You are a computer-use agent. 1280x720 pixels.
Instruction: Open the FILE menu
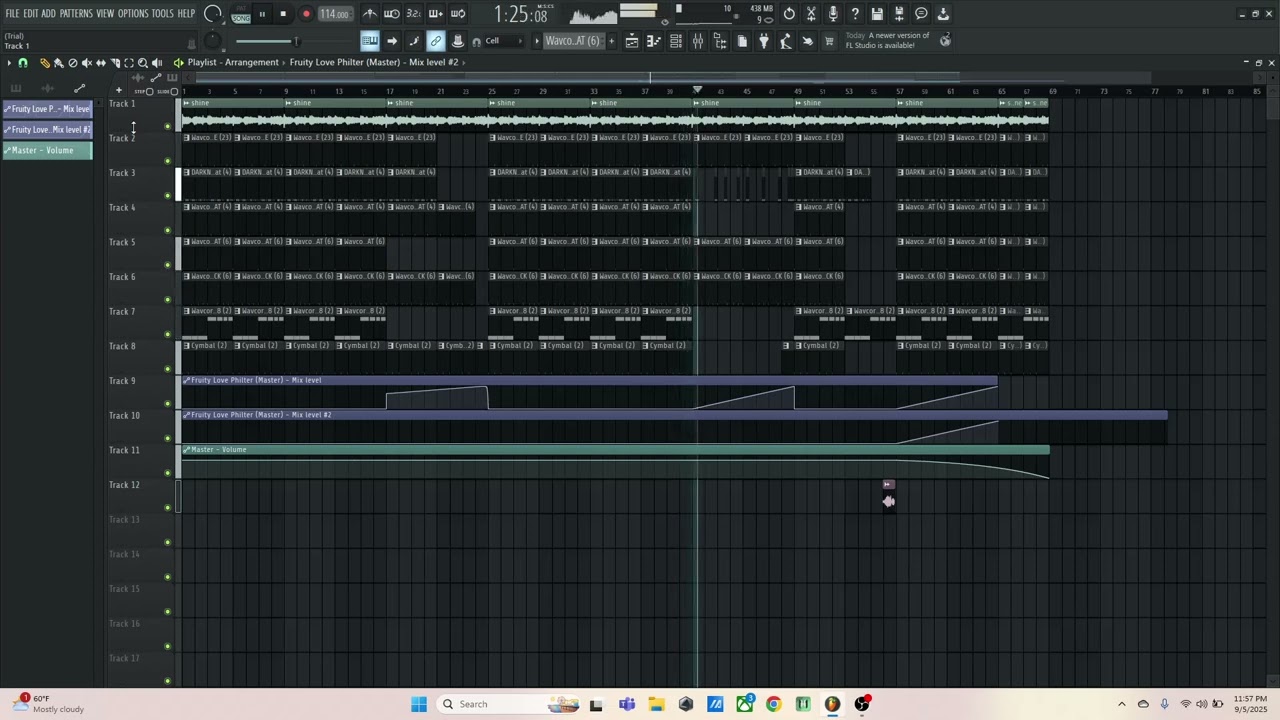click(x=12, y=14)
